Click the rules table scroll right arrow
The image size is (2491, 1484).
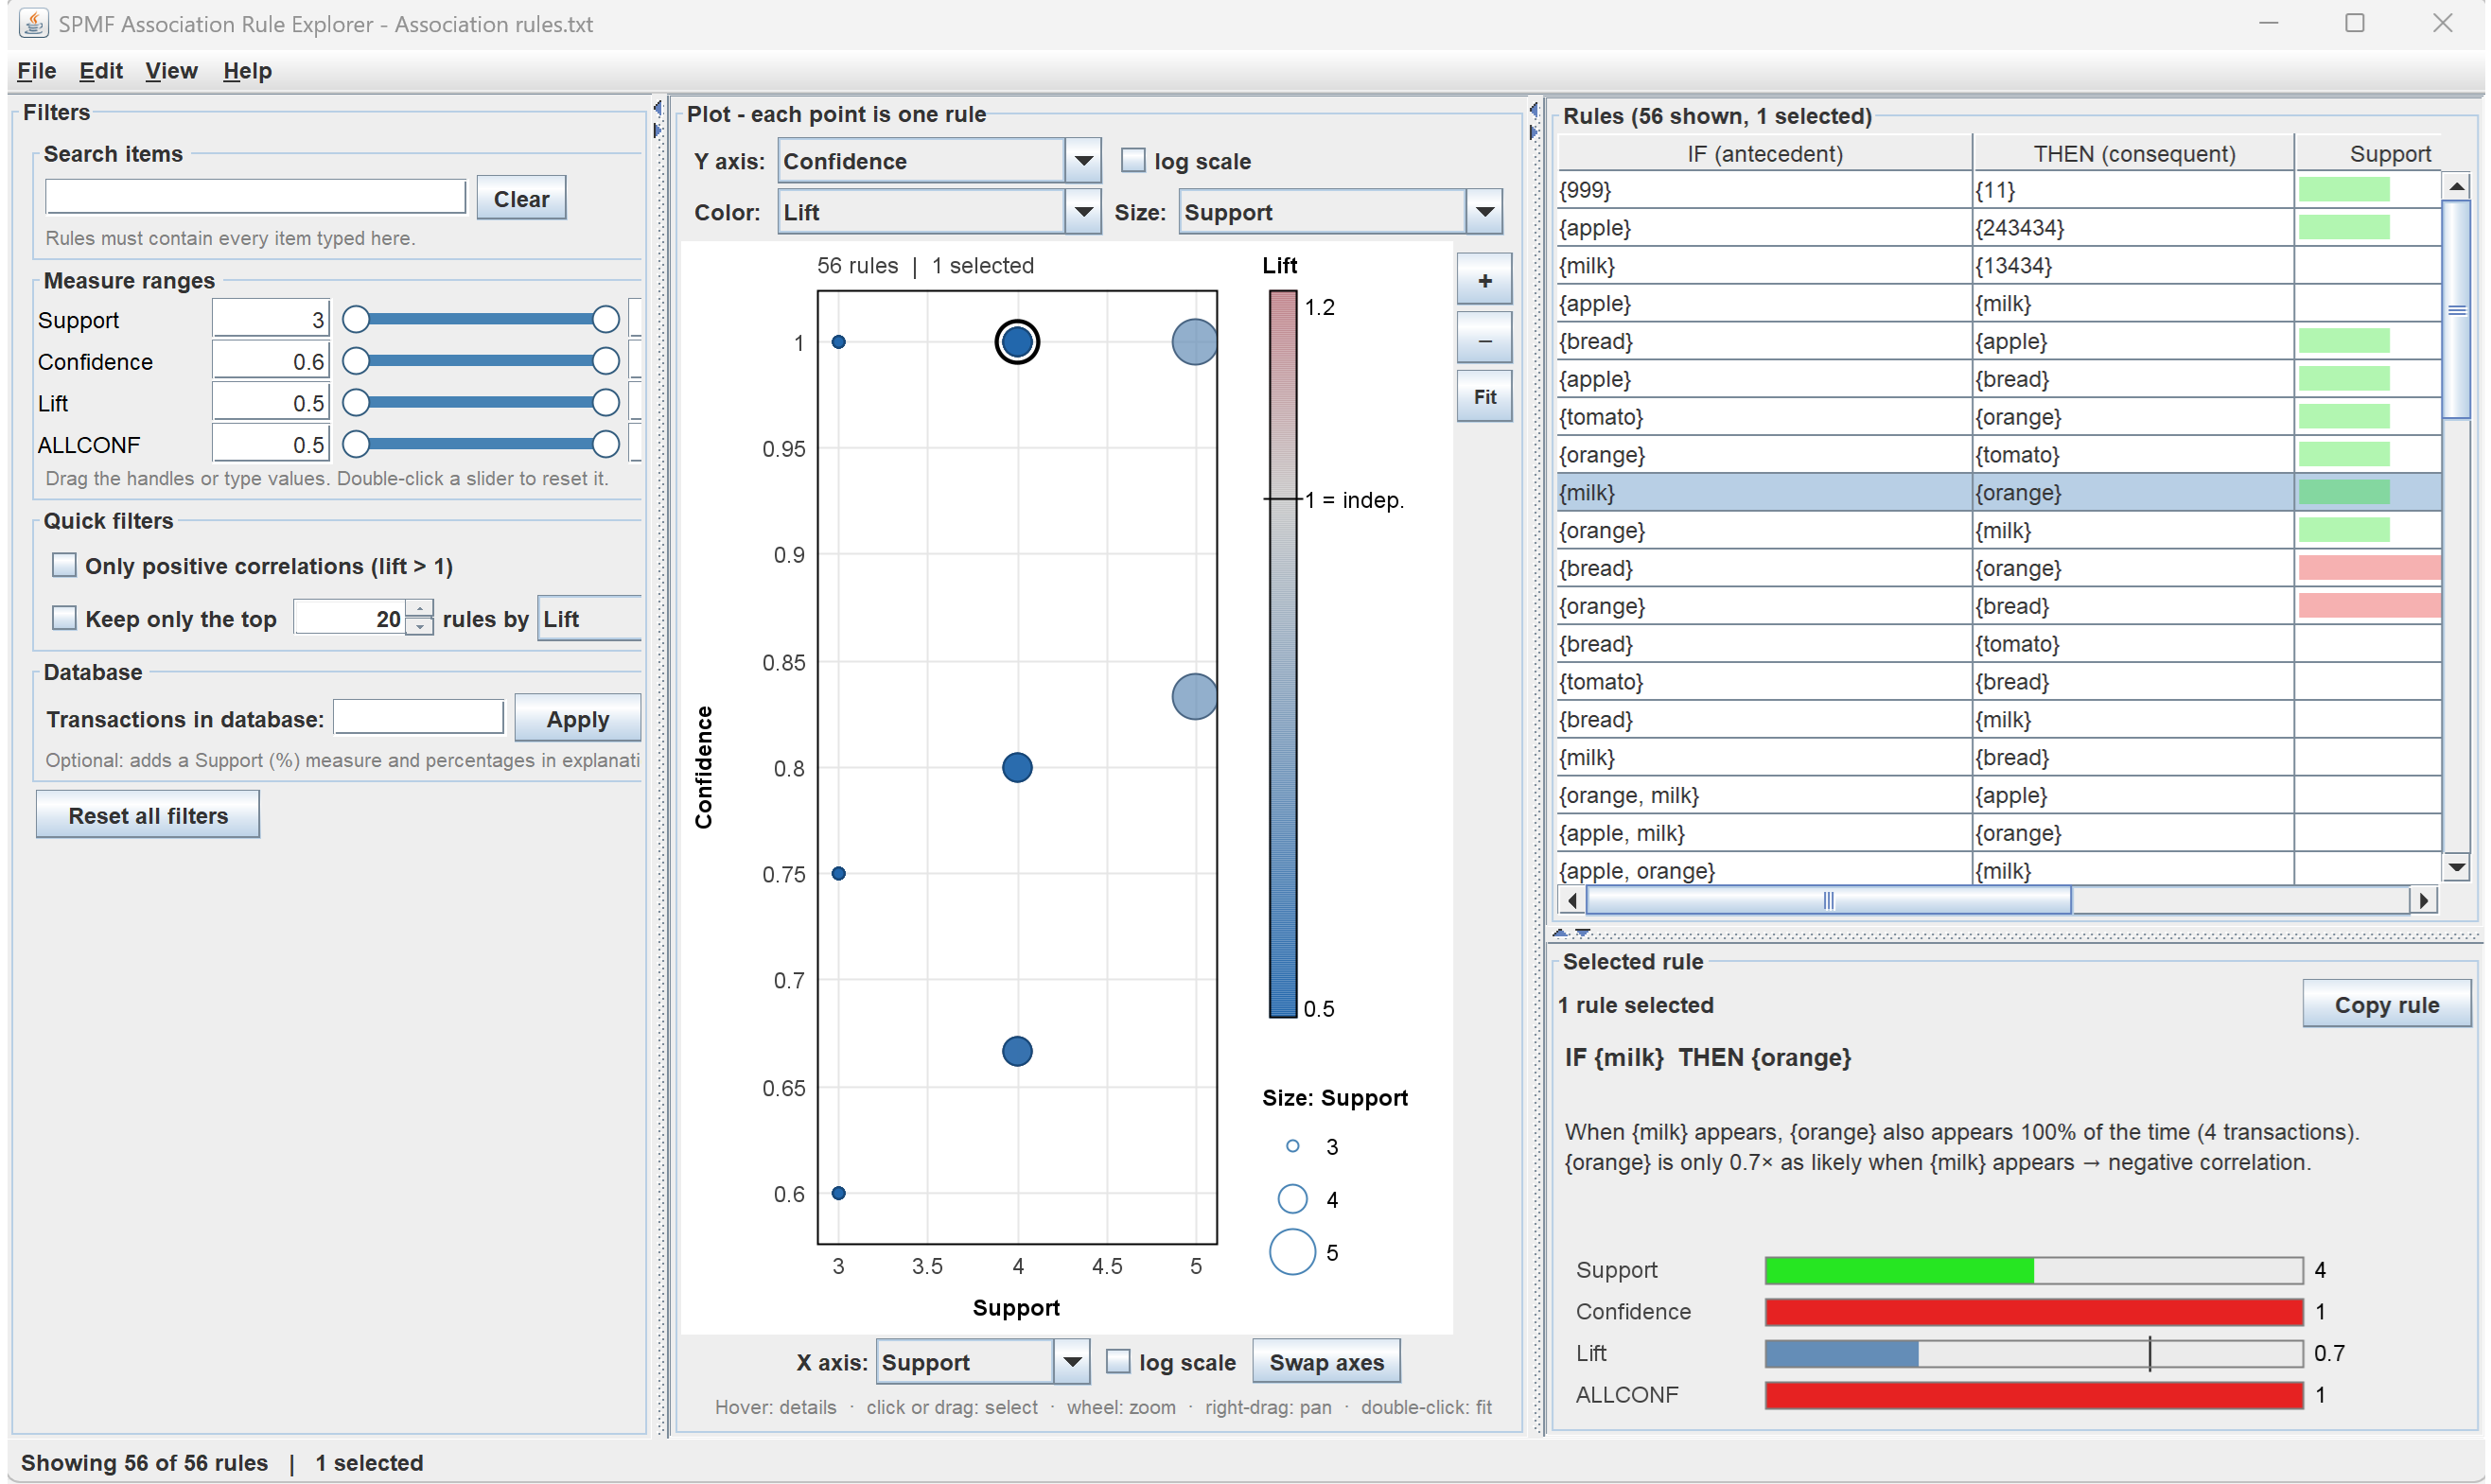click(2423, 901)
